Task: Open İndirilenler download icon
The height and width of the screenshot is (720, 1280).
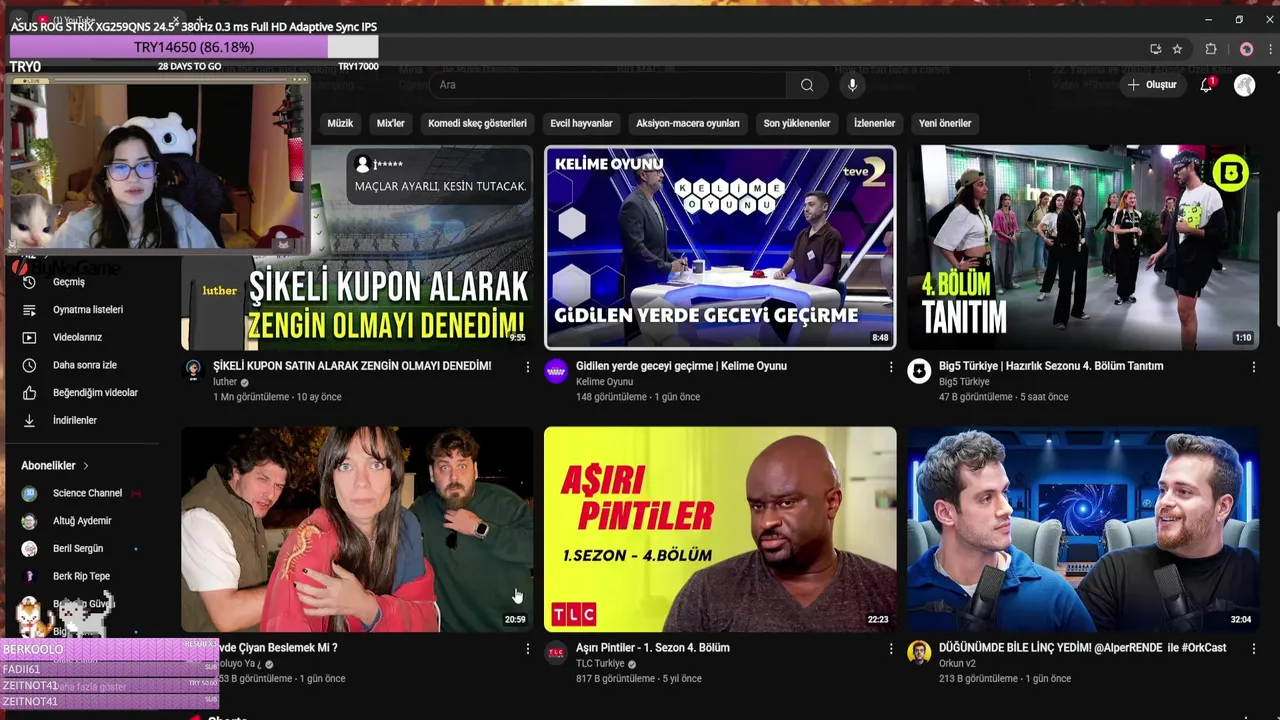Action: point(29,421)
